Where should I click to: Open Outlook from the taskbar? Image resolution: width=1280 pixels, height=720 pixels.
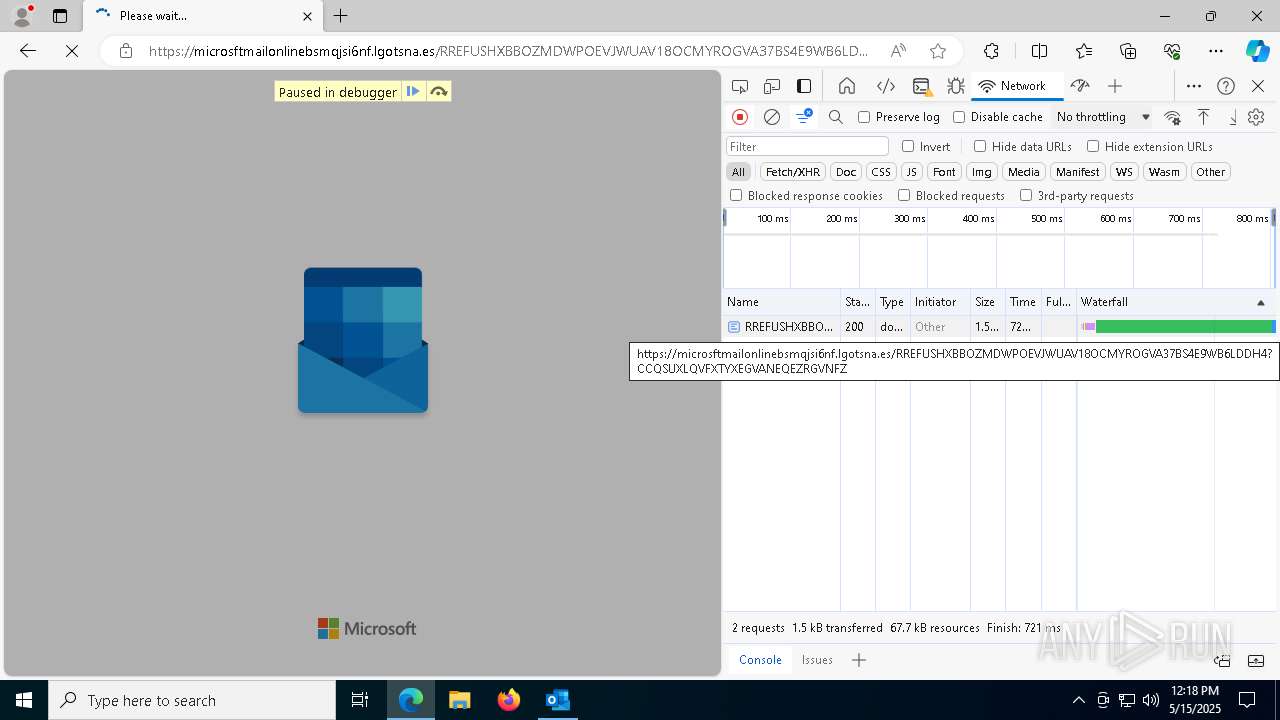coord(557,700)
